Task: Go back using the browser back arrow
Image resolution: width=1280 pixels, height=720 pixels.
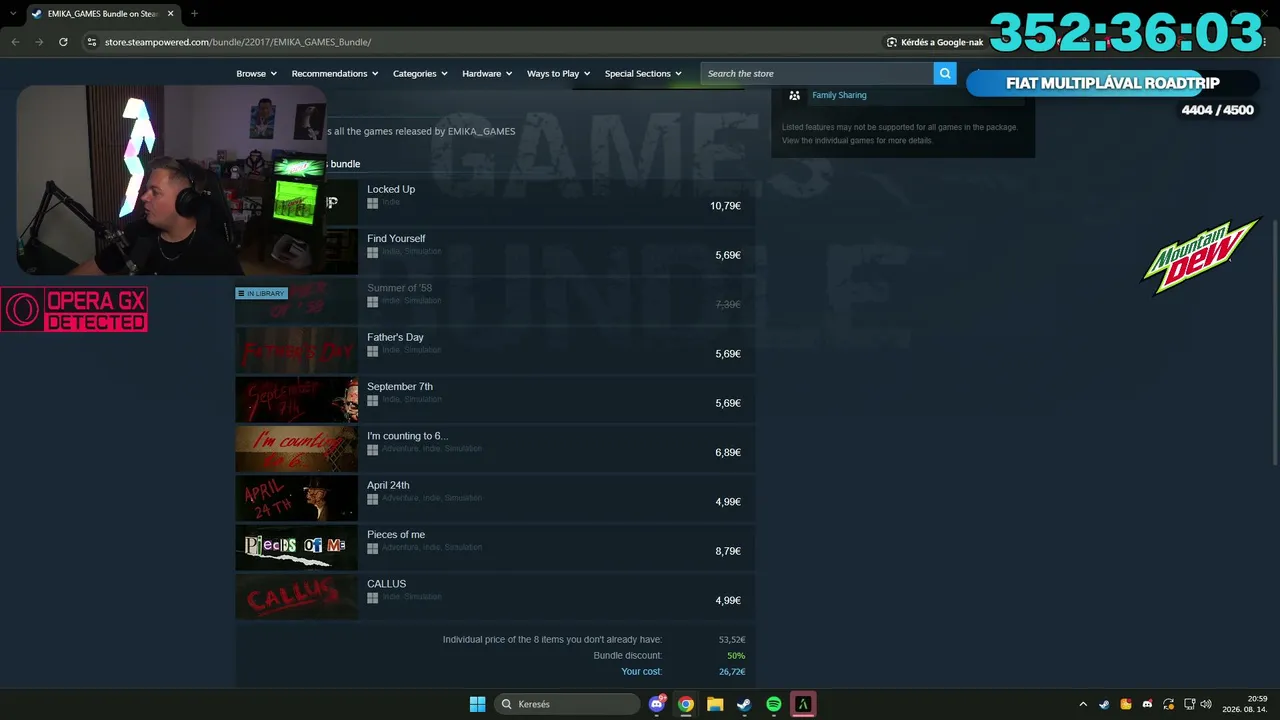Action: click(15, 42)
